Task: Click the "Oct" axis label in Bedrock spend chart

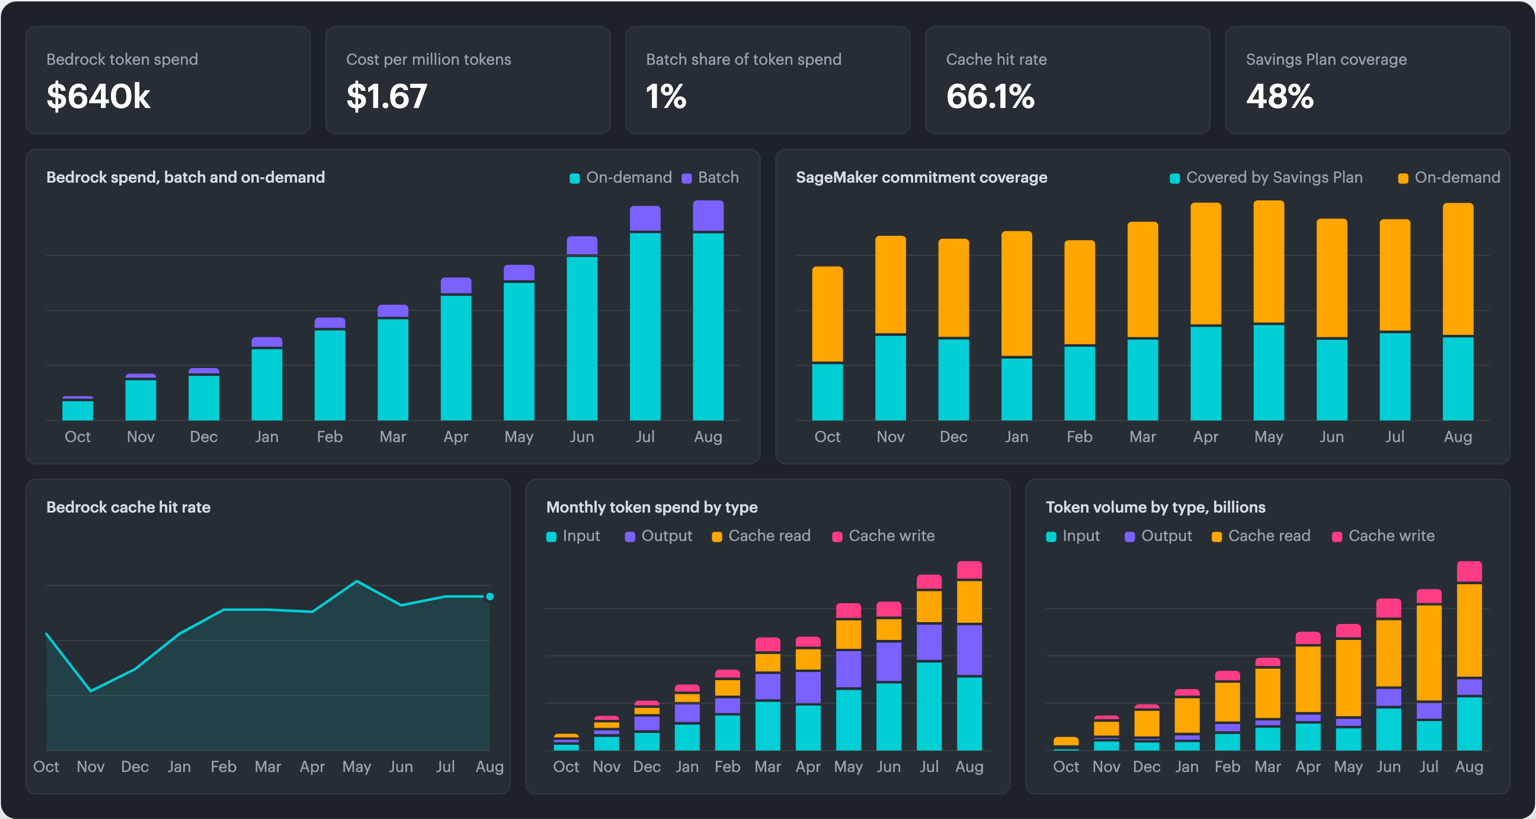Action: click(x=77, y=437)
